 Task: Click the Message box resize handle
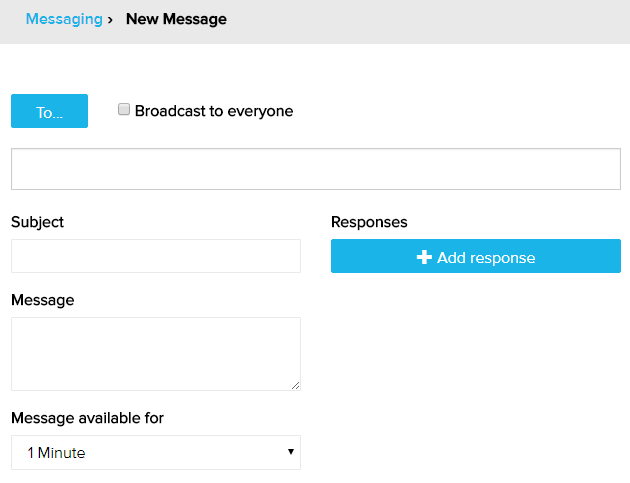point(296,385)
